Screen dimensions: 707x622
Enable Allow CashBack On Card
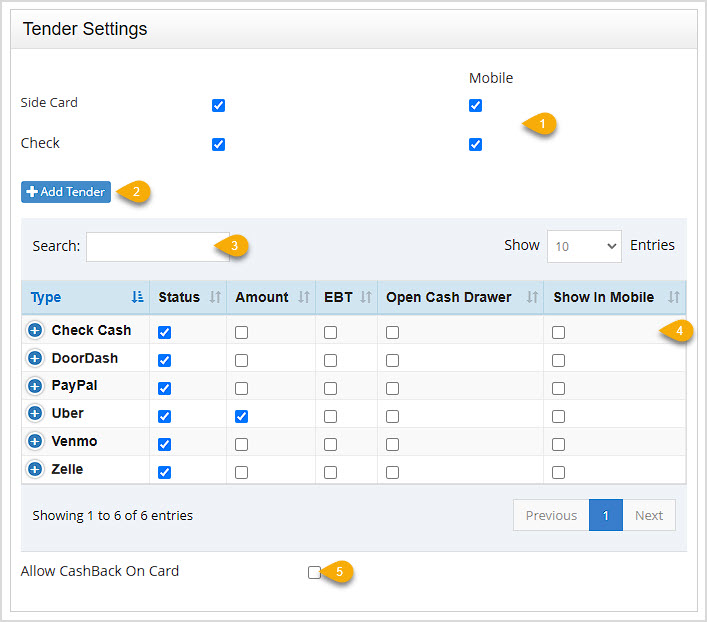coord(314,572)
